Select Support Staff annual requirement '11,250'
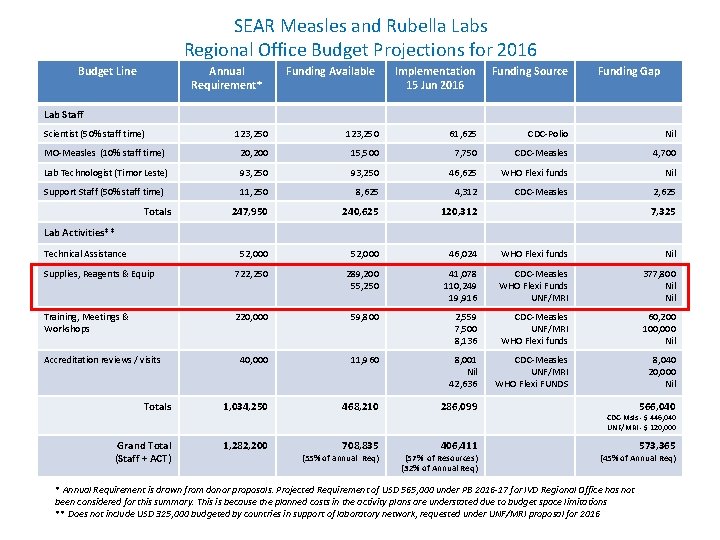Viewport: 720px width, 540px height. pos(253,192)
